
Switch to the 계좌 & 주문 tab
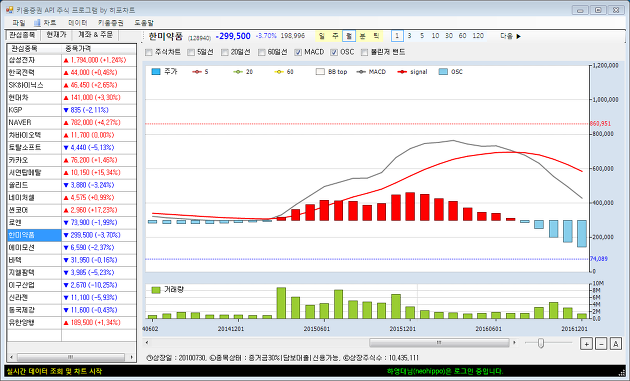coord(95,35)
